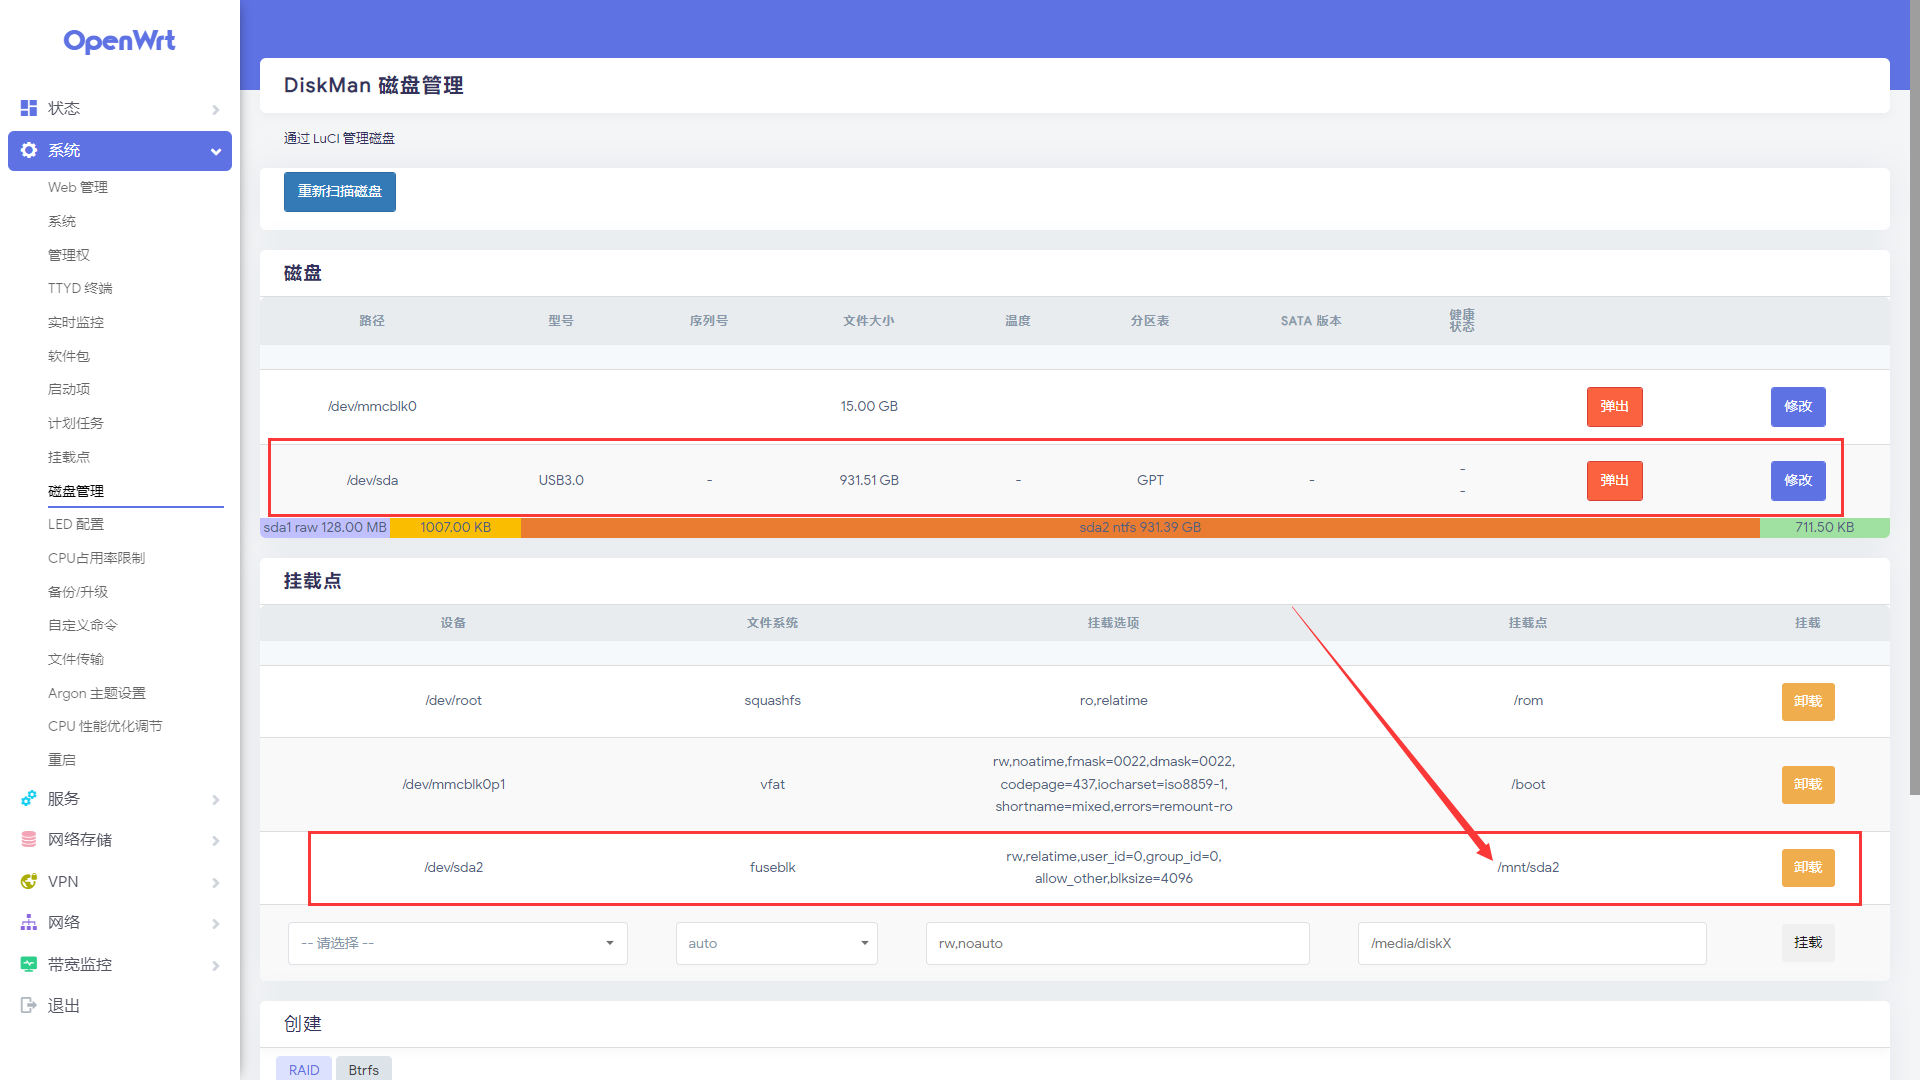The image size is (1920, 1080).
Task: Click the squashfs filesystem cell
Action: pyautogui.click(x=772, y=700)
